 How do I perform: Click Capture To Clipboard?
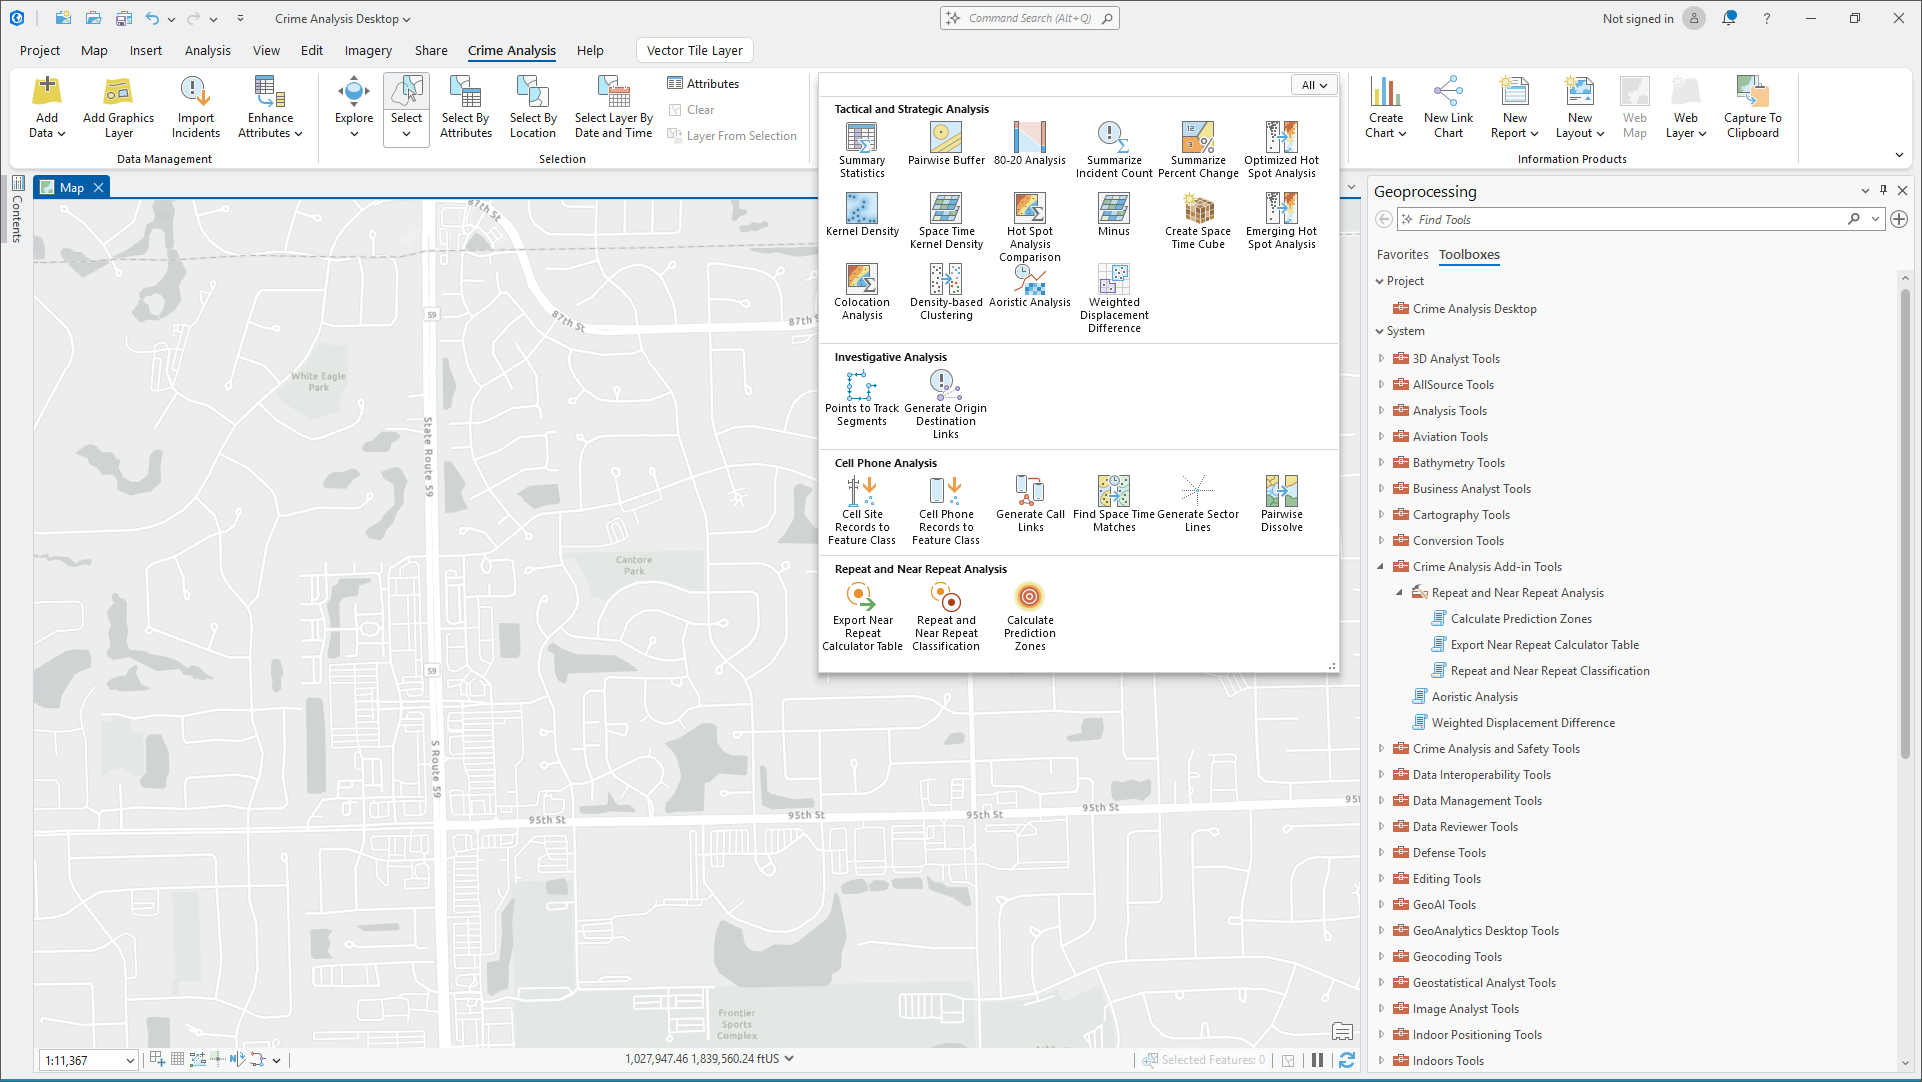[1752, 108]
